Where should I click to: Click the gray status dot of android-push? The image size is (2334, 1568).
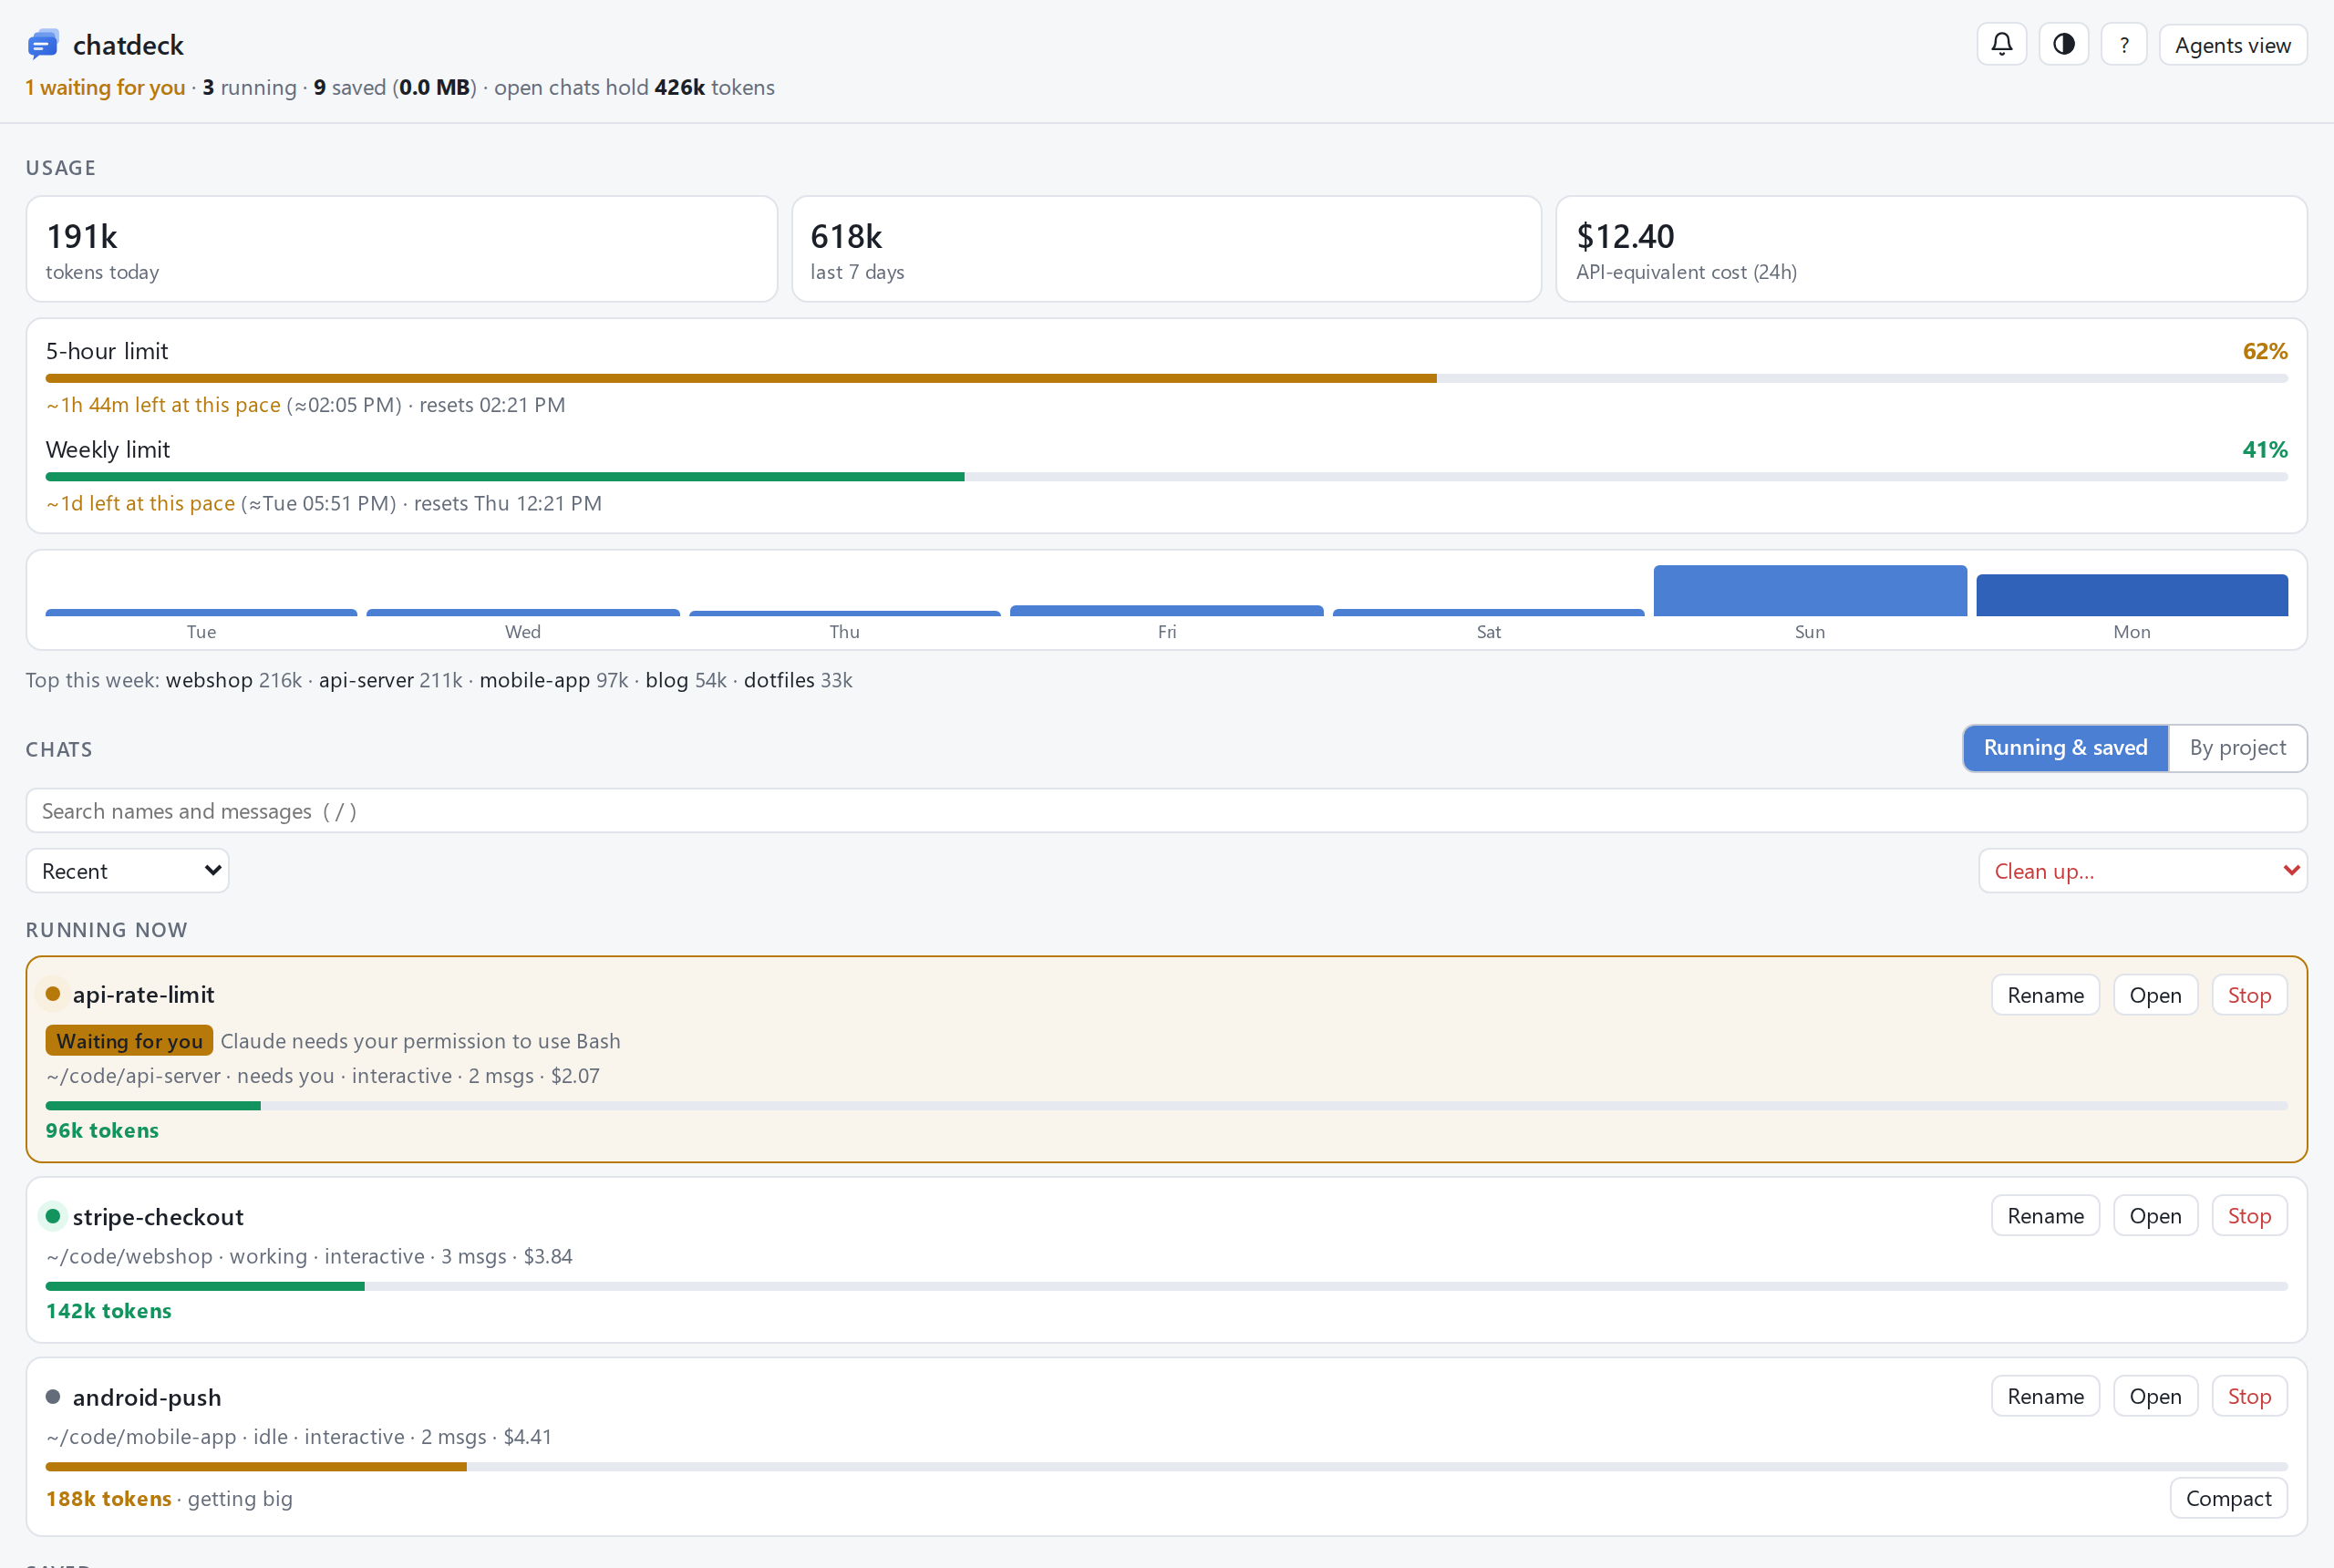pos(53,1396)
